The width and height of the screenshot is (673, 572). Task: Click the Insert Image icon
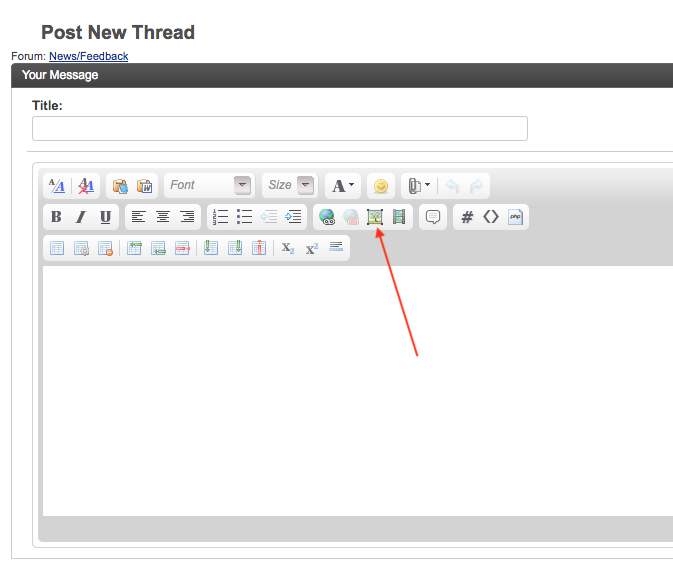tap(375, 217)
